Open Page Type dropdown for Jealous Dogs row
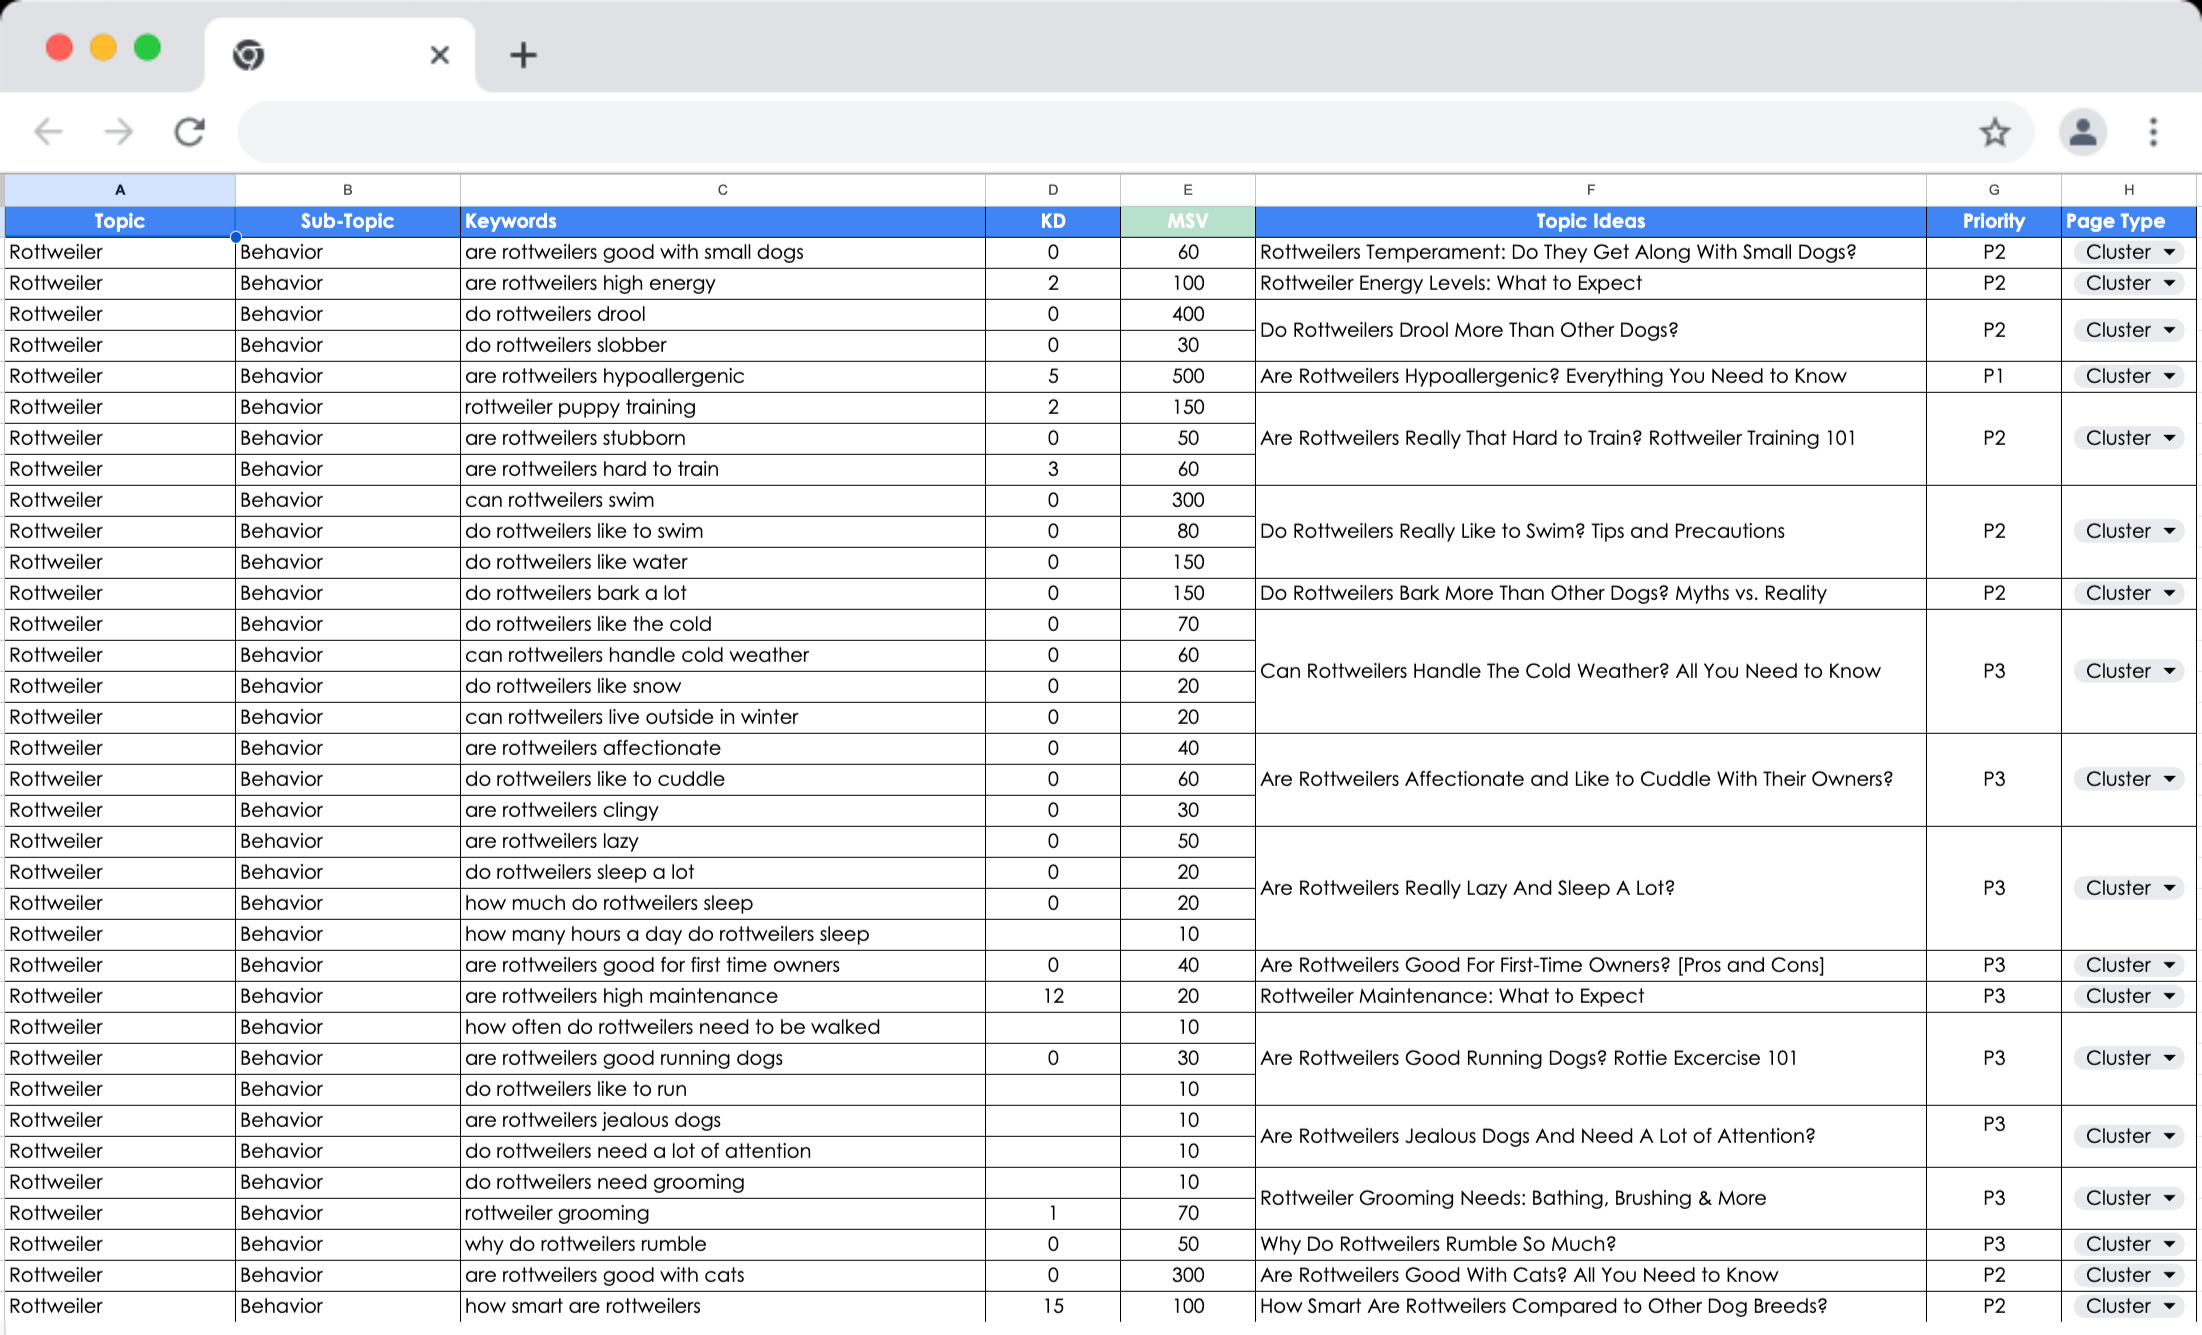 coord(2131,1137)
